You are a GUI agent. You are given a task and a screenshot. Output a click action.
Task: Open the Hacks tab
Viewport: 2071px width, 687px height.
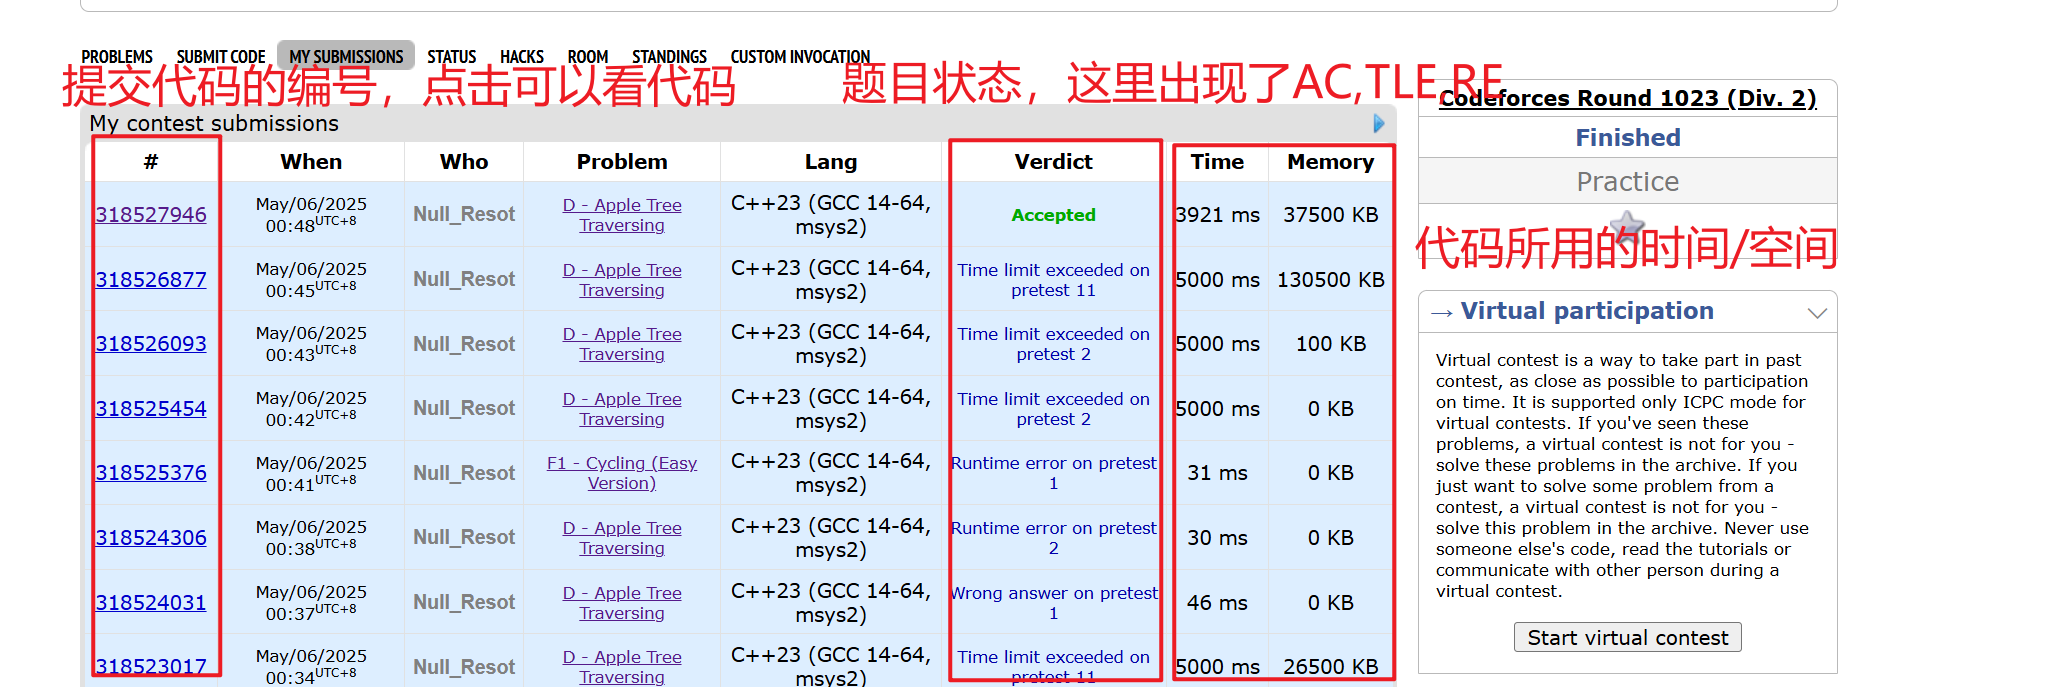tap(522, 57)
